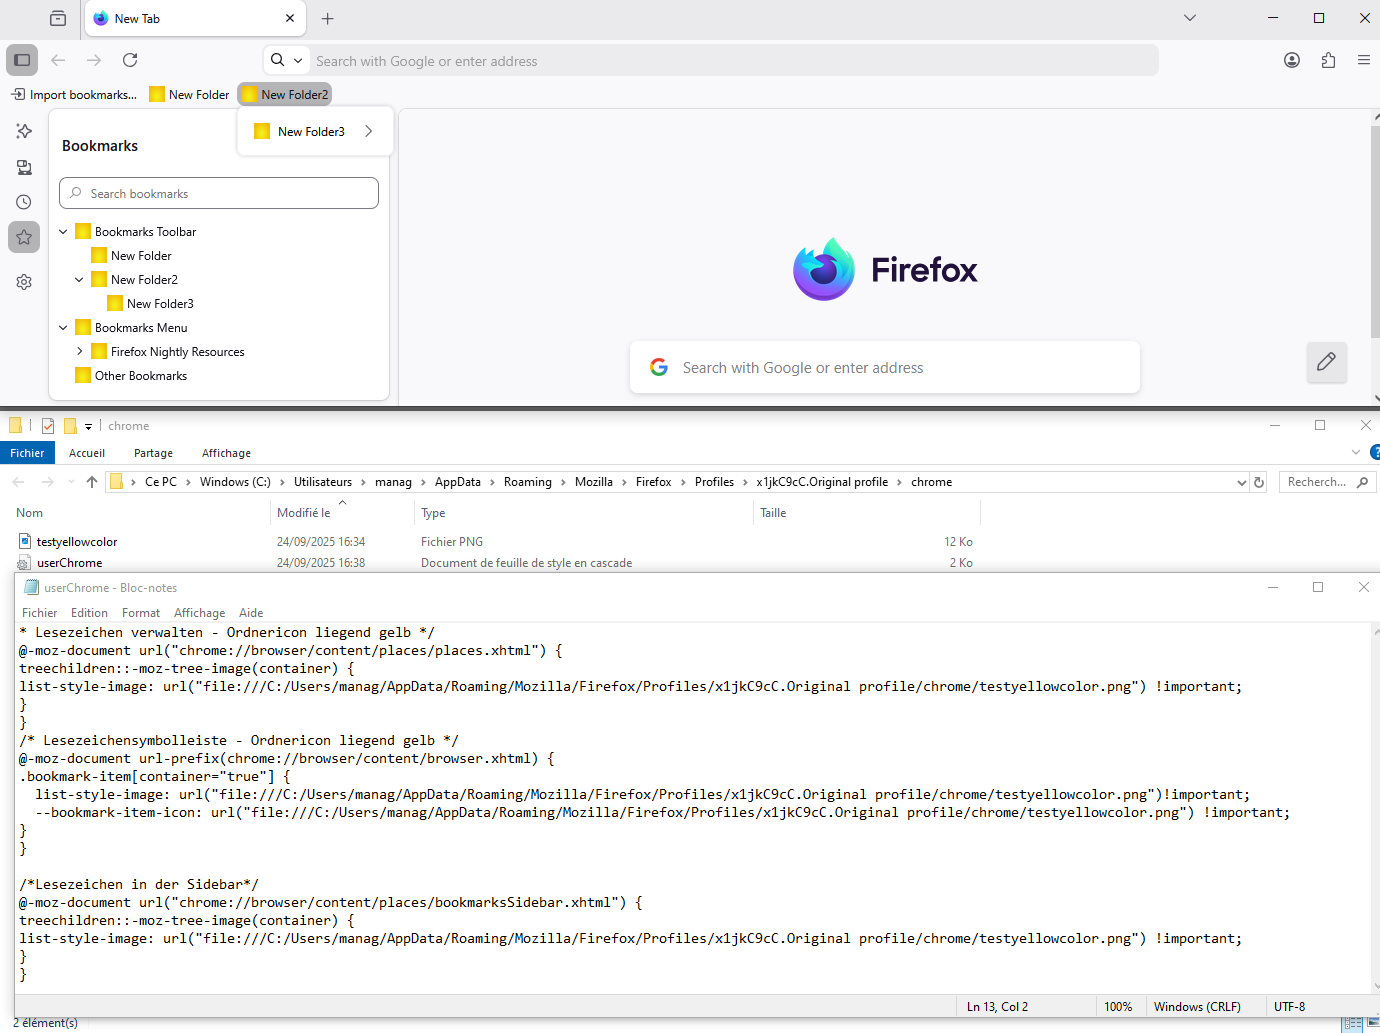Open sidebar settings gear
The width and height of the screenshot is (1380, 1033).
point(24,282)
